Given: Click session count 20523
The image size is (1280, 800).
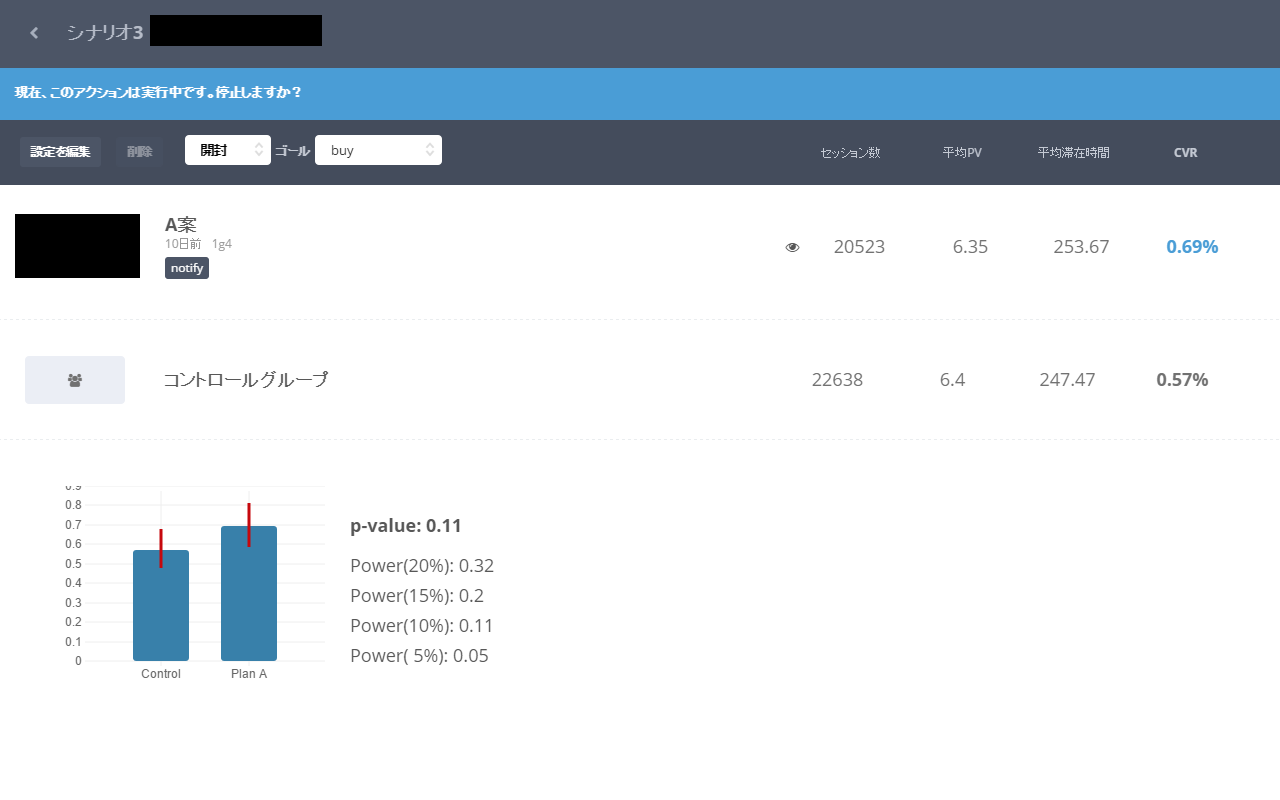Looking at the screenshot, I should [859, 247].
